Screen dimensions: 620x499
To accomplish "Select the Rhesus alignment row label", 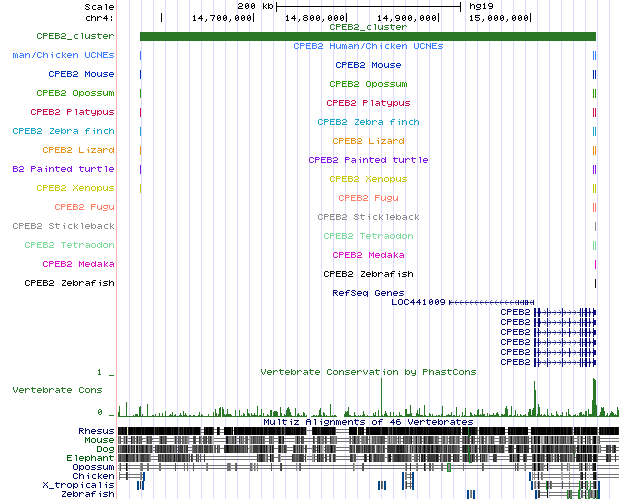I will point(96,430).
